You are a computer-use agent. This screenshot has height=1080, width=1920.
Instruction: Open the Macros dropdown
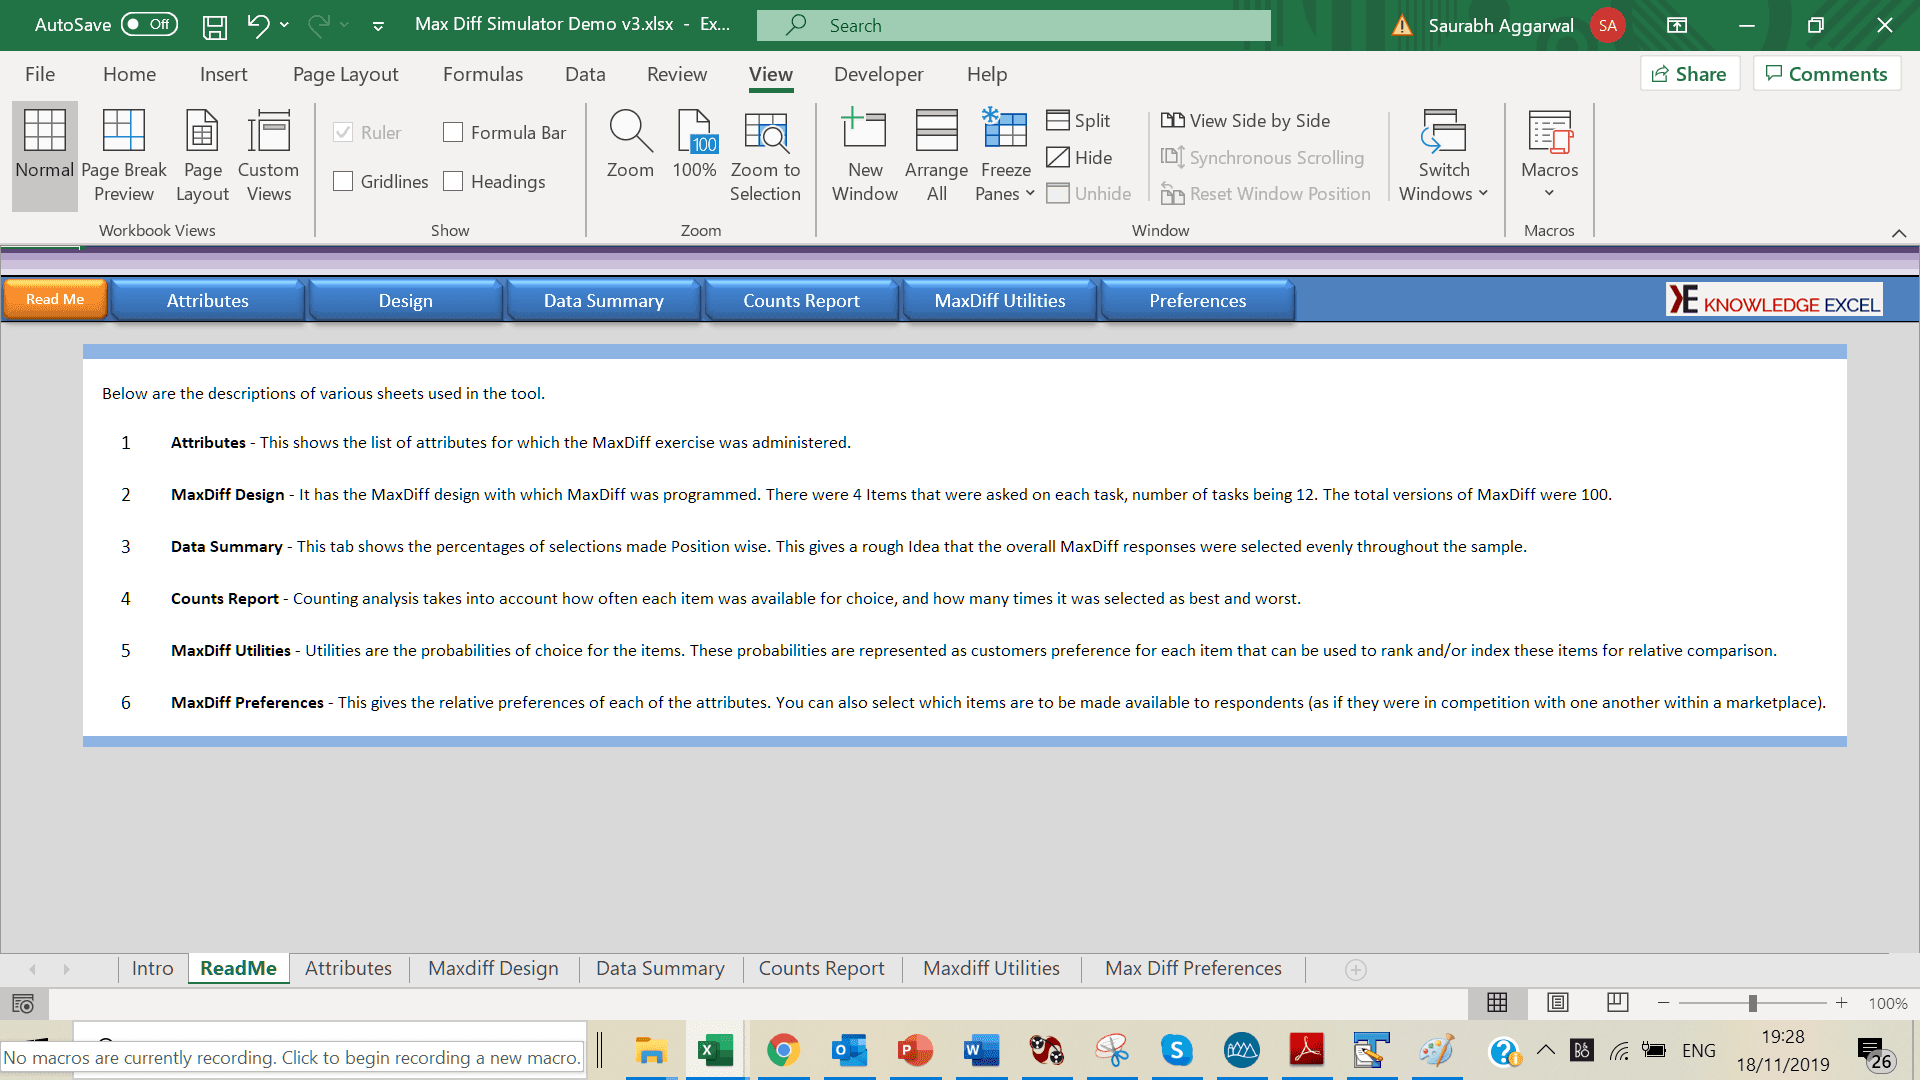coord(1549,193)
